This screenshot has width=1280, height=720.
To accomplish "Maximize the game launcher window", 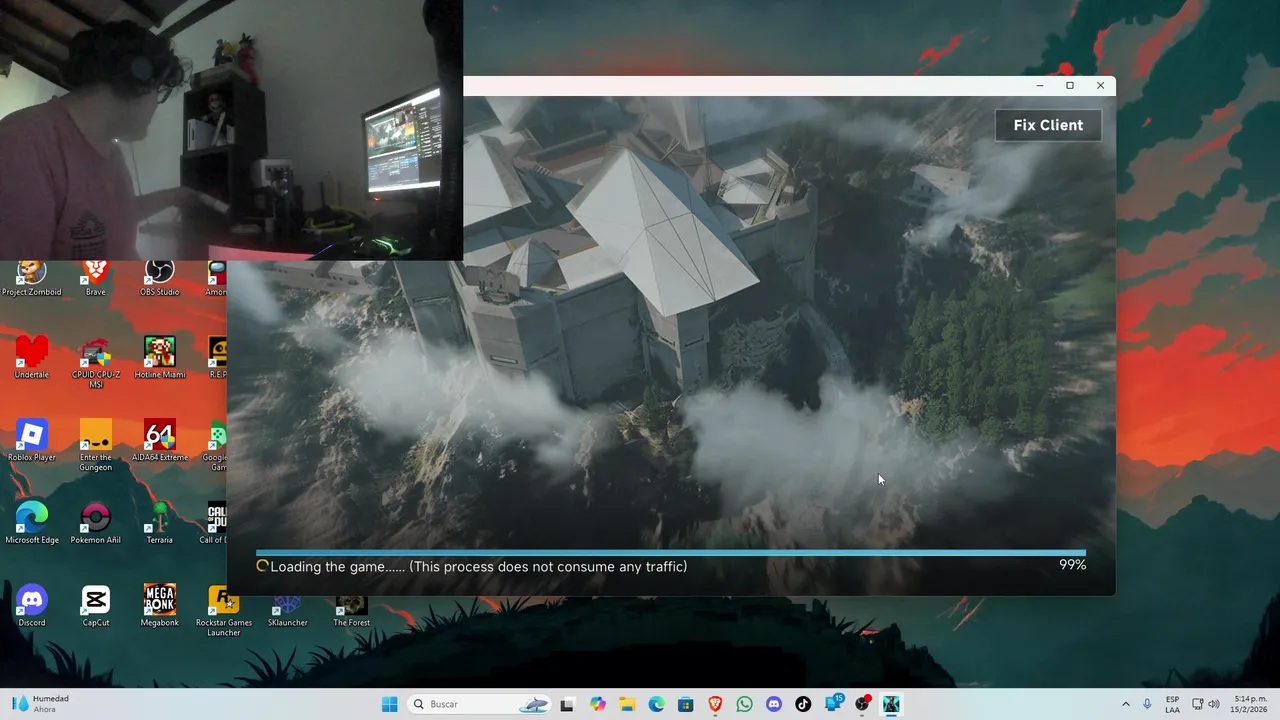I will (x=1070, y=86).
